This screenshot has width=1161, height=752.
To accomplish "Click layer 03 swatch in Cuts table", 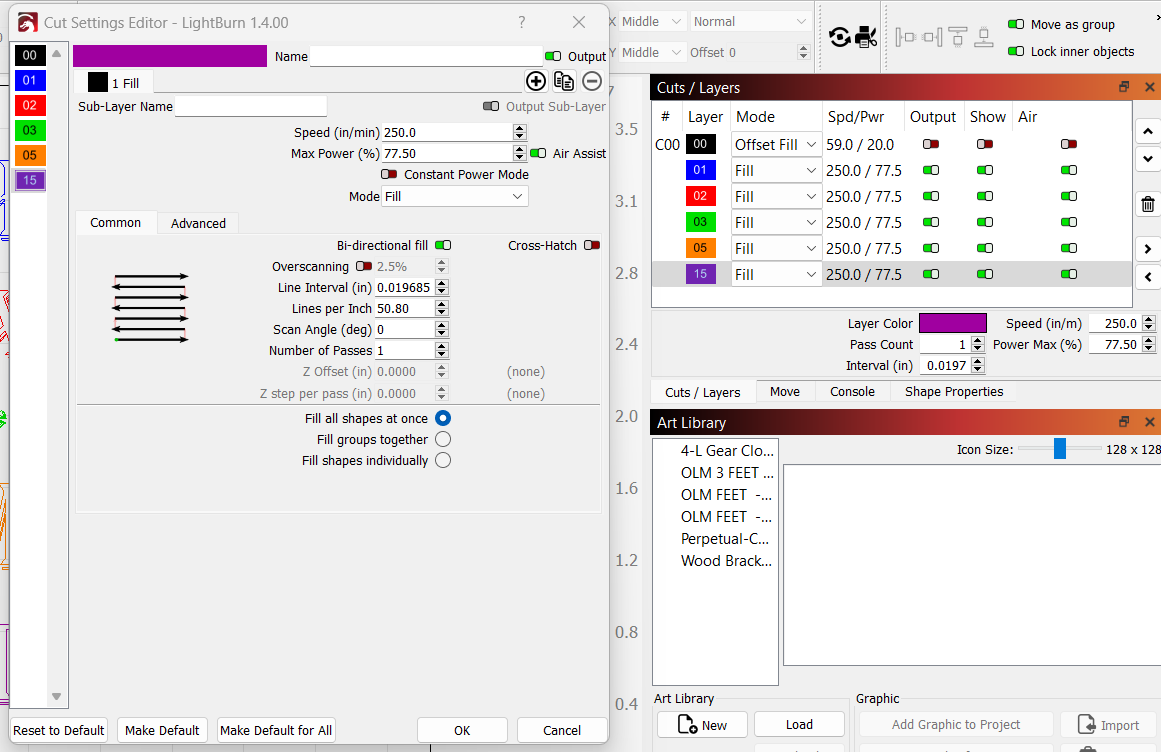I will click(x=700, y=222).
